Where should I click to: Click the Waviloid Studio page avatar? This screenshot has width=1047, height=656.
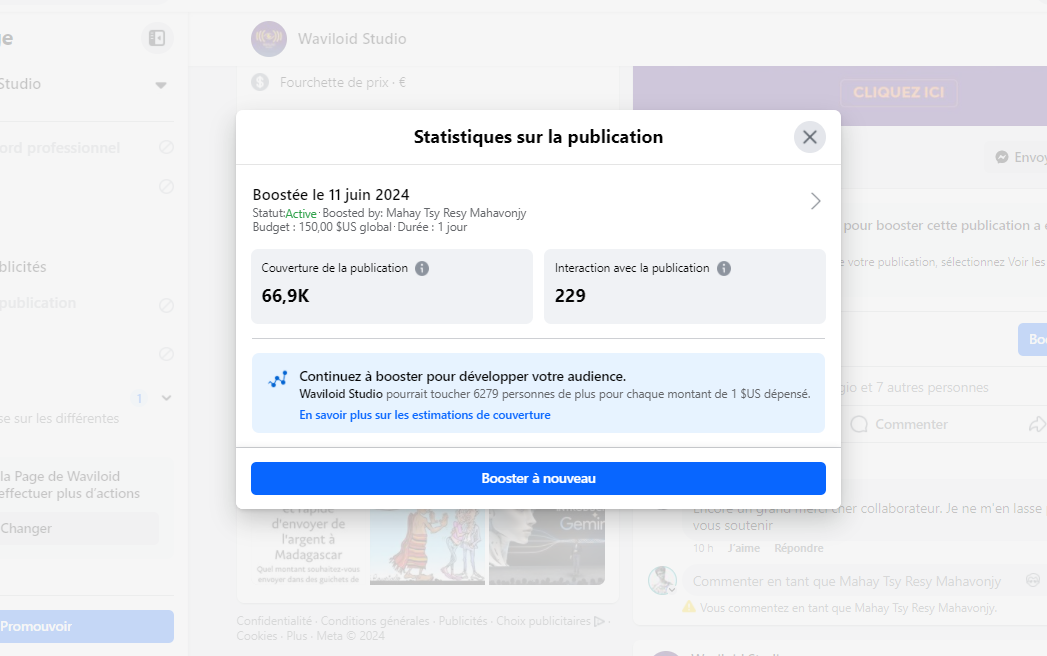pyautogui.click(x=269, y=39)
